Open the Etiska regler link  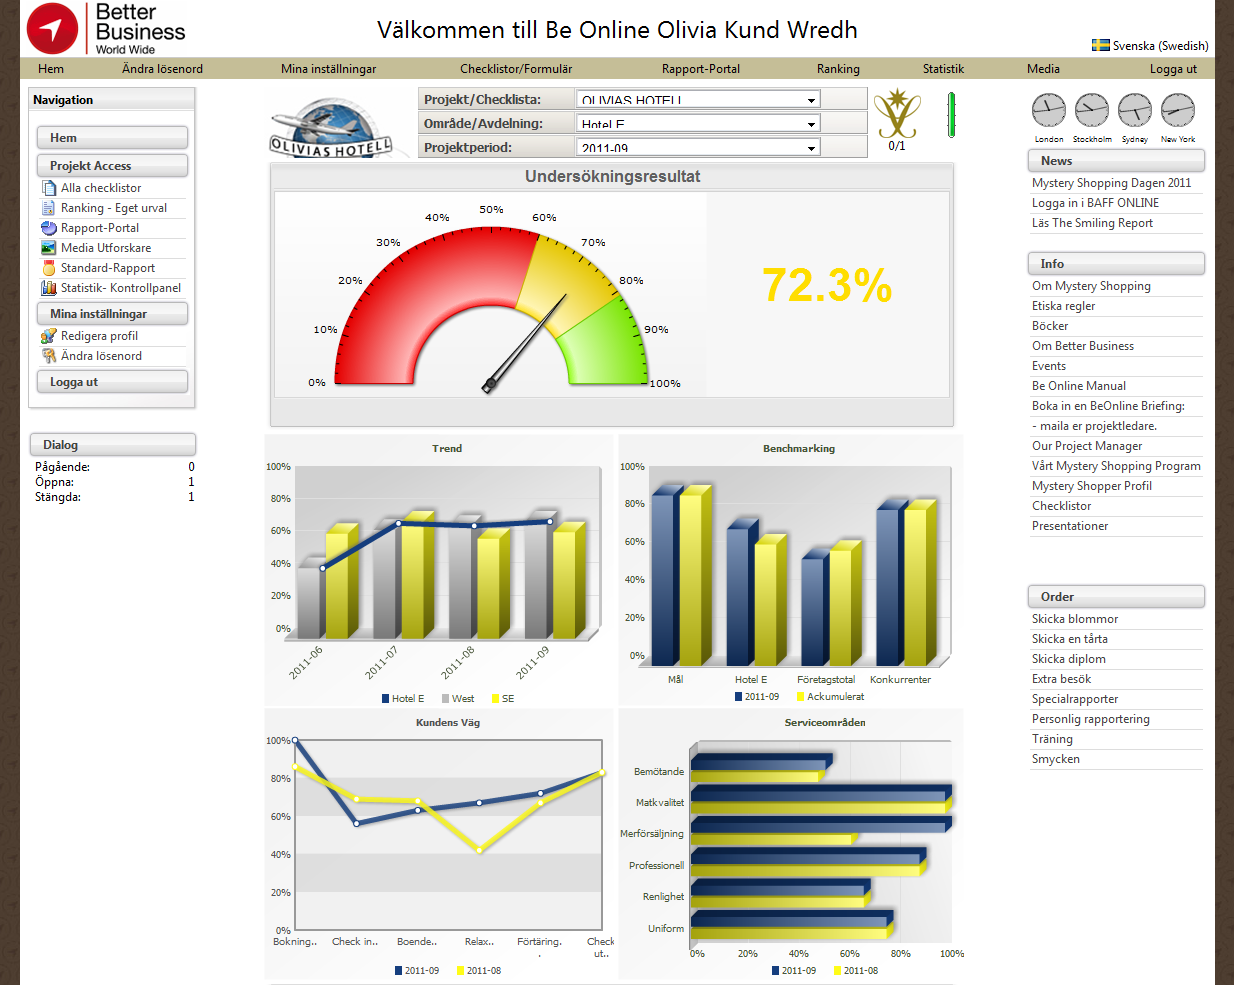pyautogui.click(x=1064, y=306)
